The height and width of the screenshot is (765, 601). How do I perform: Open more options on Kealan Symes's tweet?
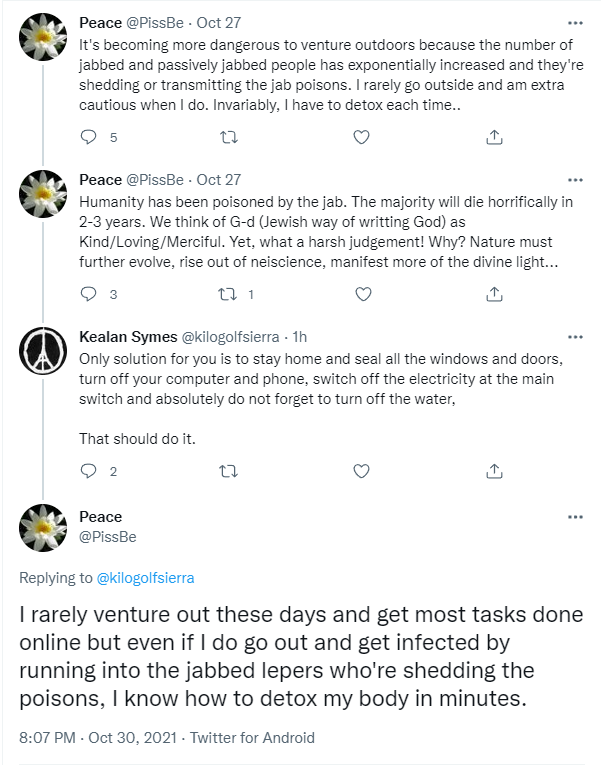coord(576,337)
